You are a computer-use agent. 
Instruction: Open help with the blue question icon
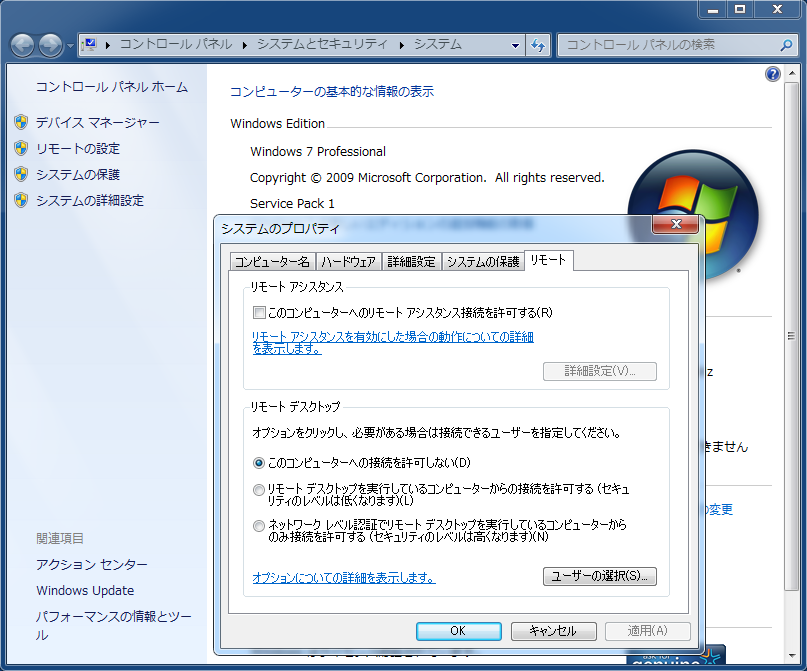click(x=773, y=74)
